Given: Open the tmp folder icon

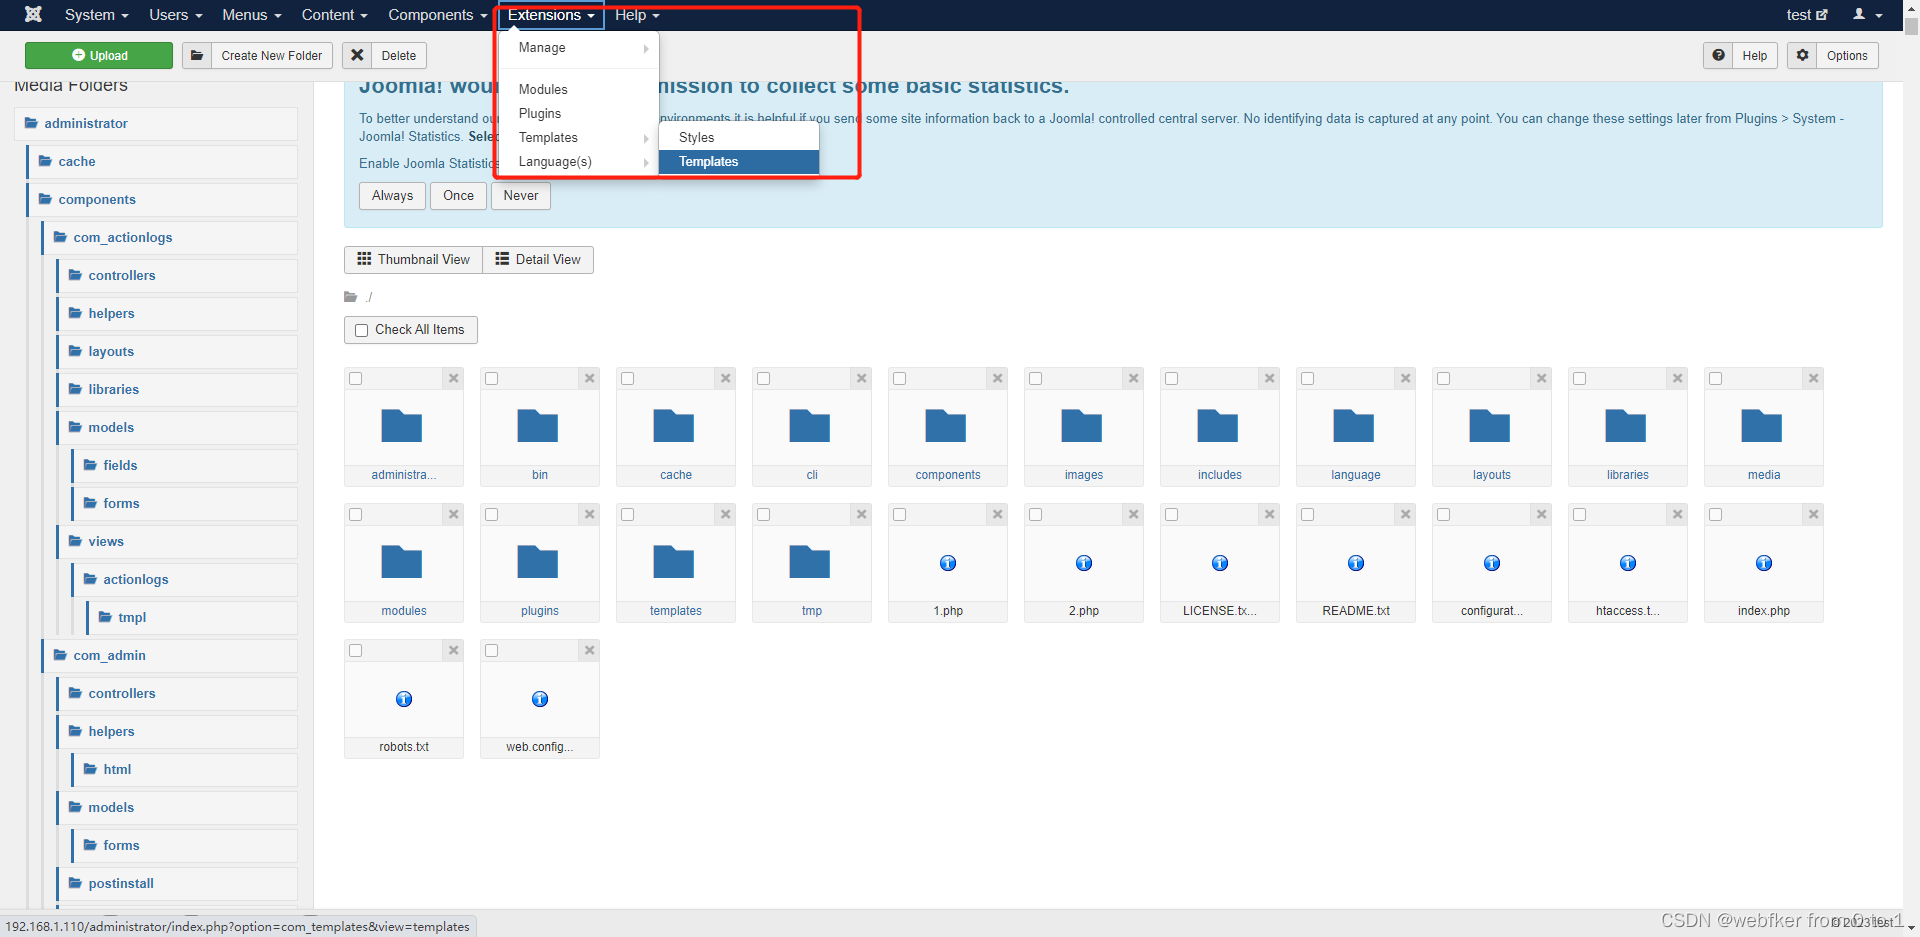Looking at the screenshot, I should [810, 562].
